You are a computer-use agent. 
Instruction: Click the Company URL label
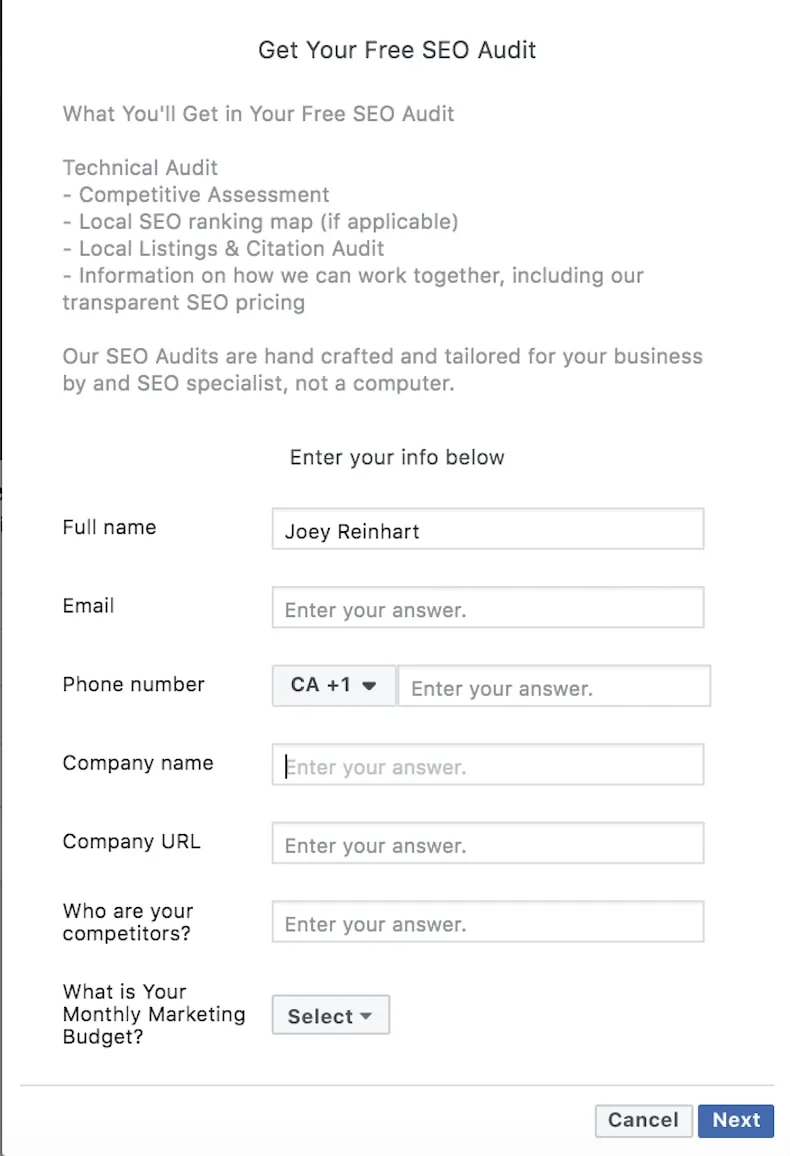tap(131, 841)
